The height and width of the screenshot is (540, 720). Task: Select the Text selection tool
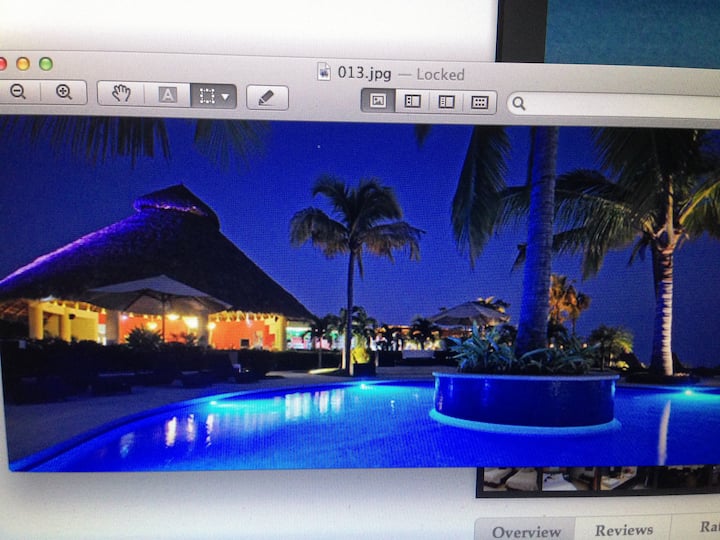pos(167,95)
